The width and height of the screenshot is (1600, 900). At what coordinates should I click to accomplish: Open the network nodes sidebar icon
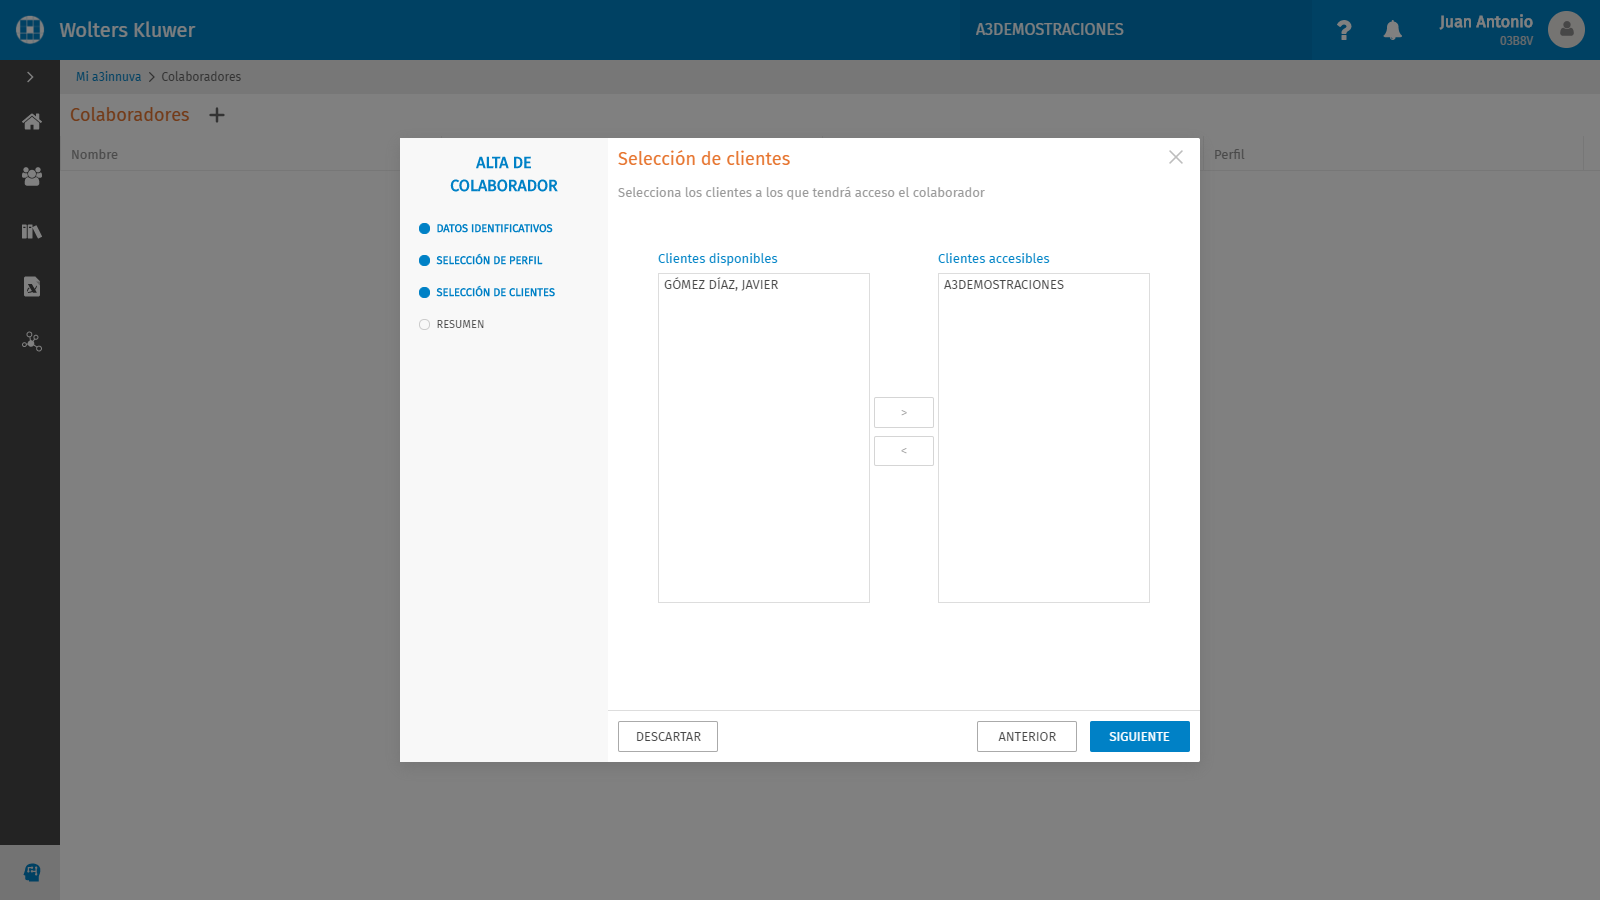click(x=32, y=342)
